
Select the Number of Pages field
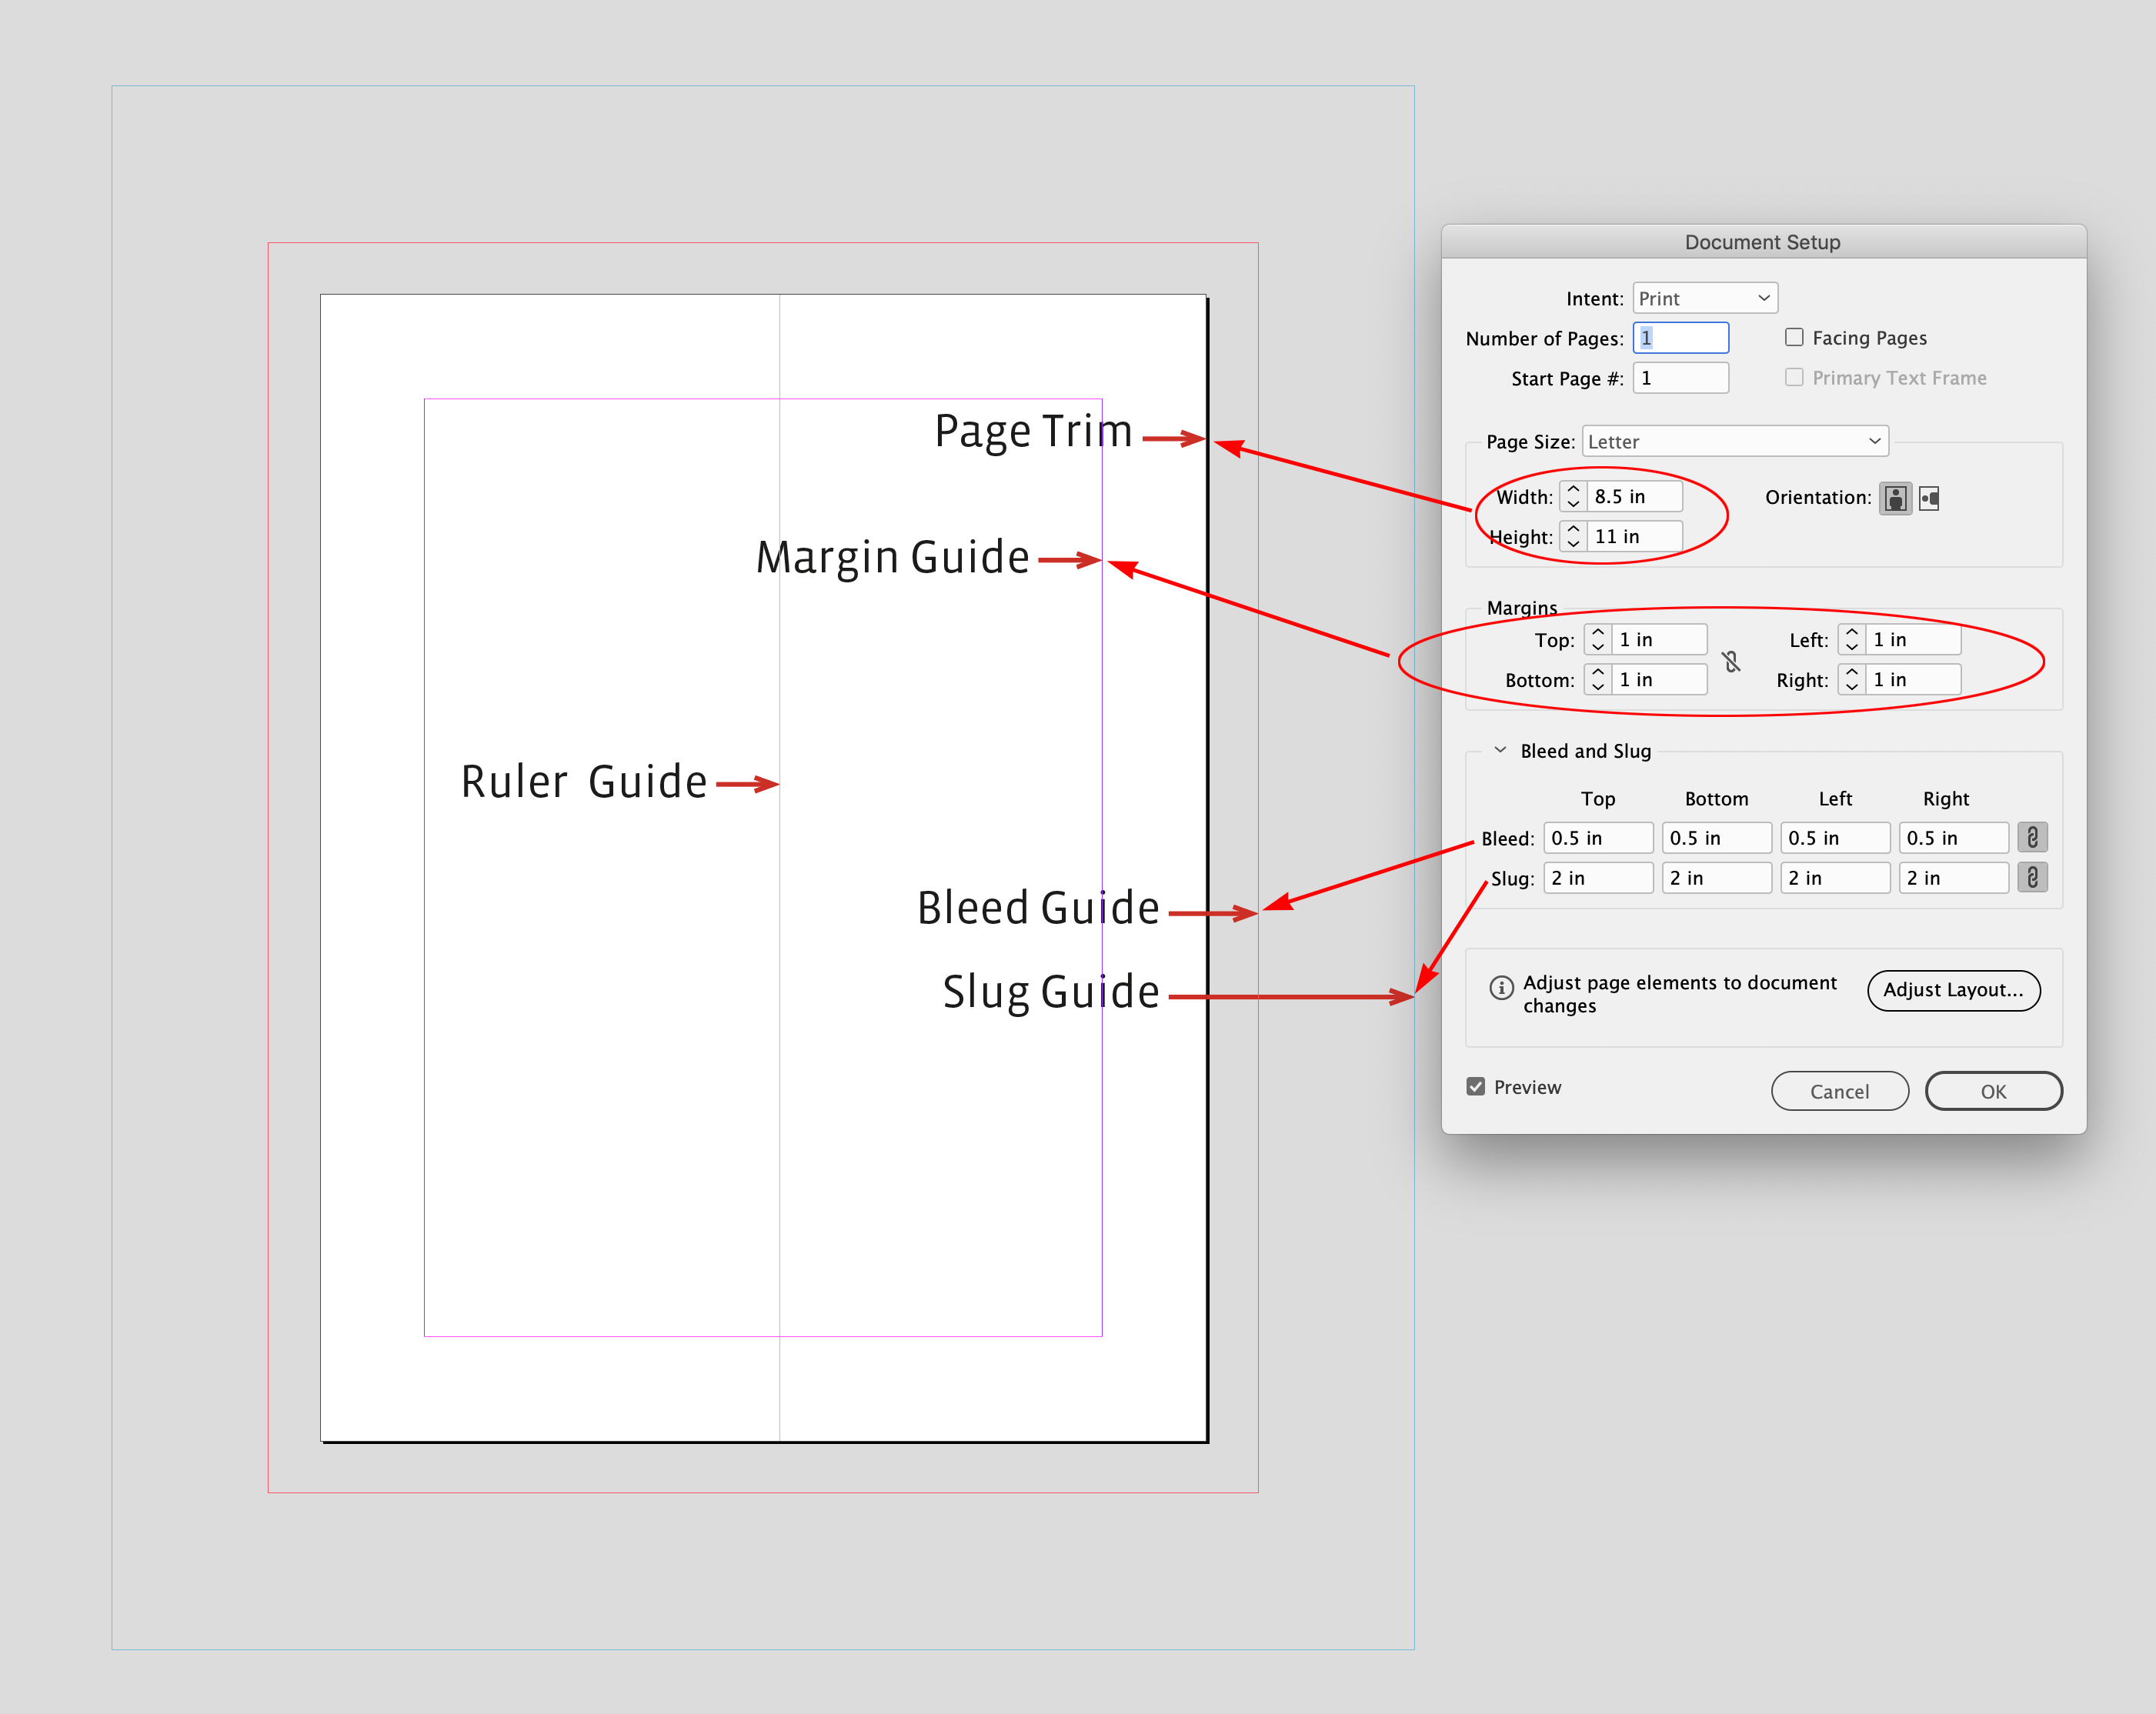(x=1680, y=337)
